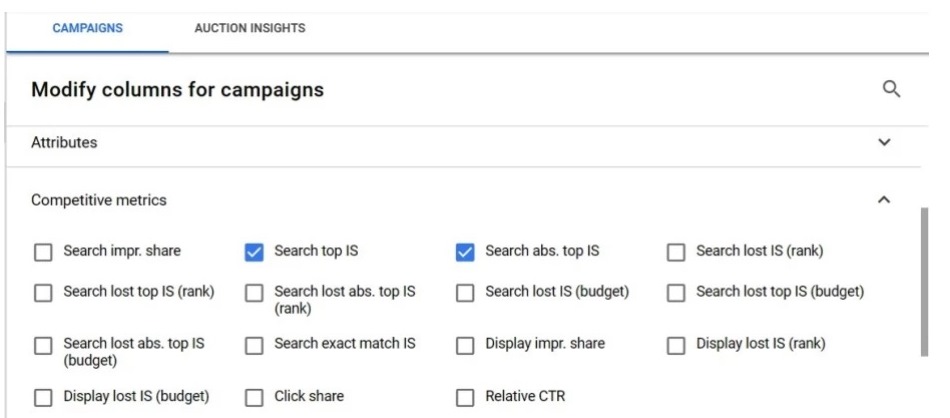Select Search lost top IS (budget) checkbox
Viewport: 950px width, 418px height.
677,292
